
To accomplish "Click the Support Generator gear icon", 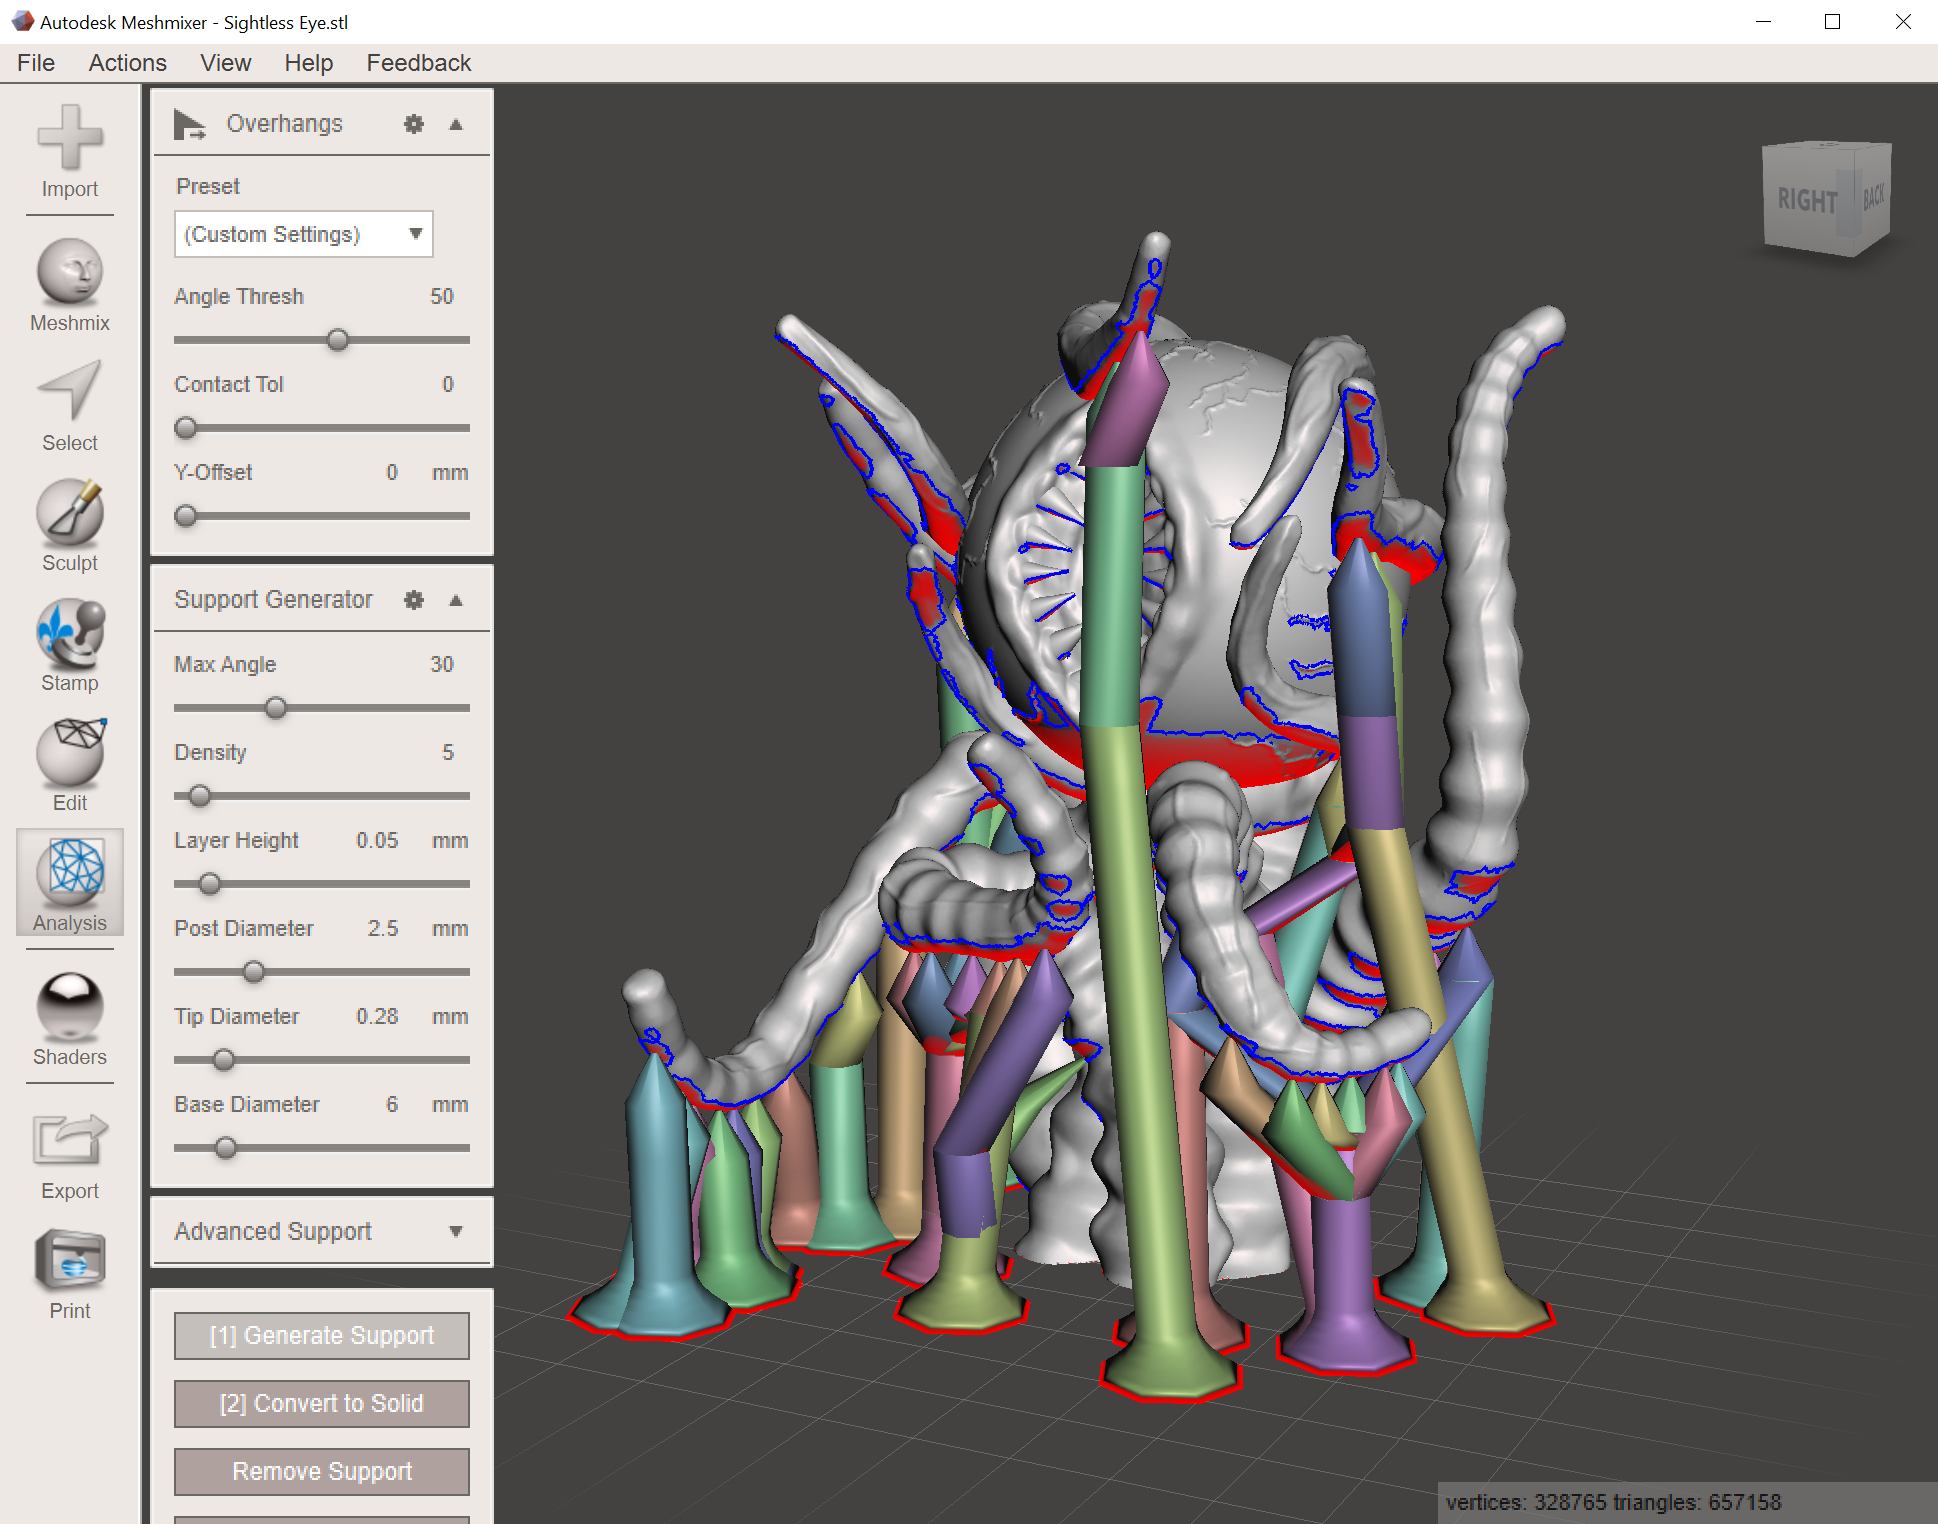I will tap(413, 600).
